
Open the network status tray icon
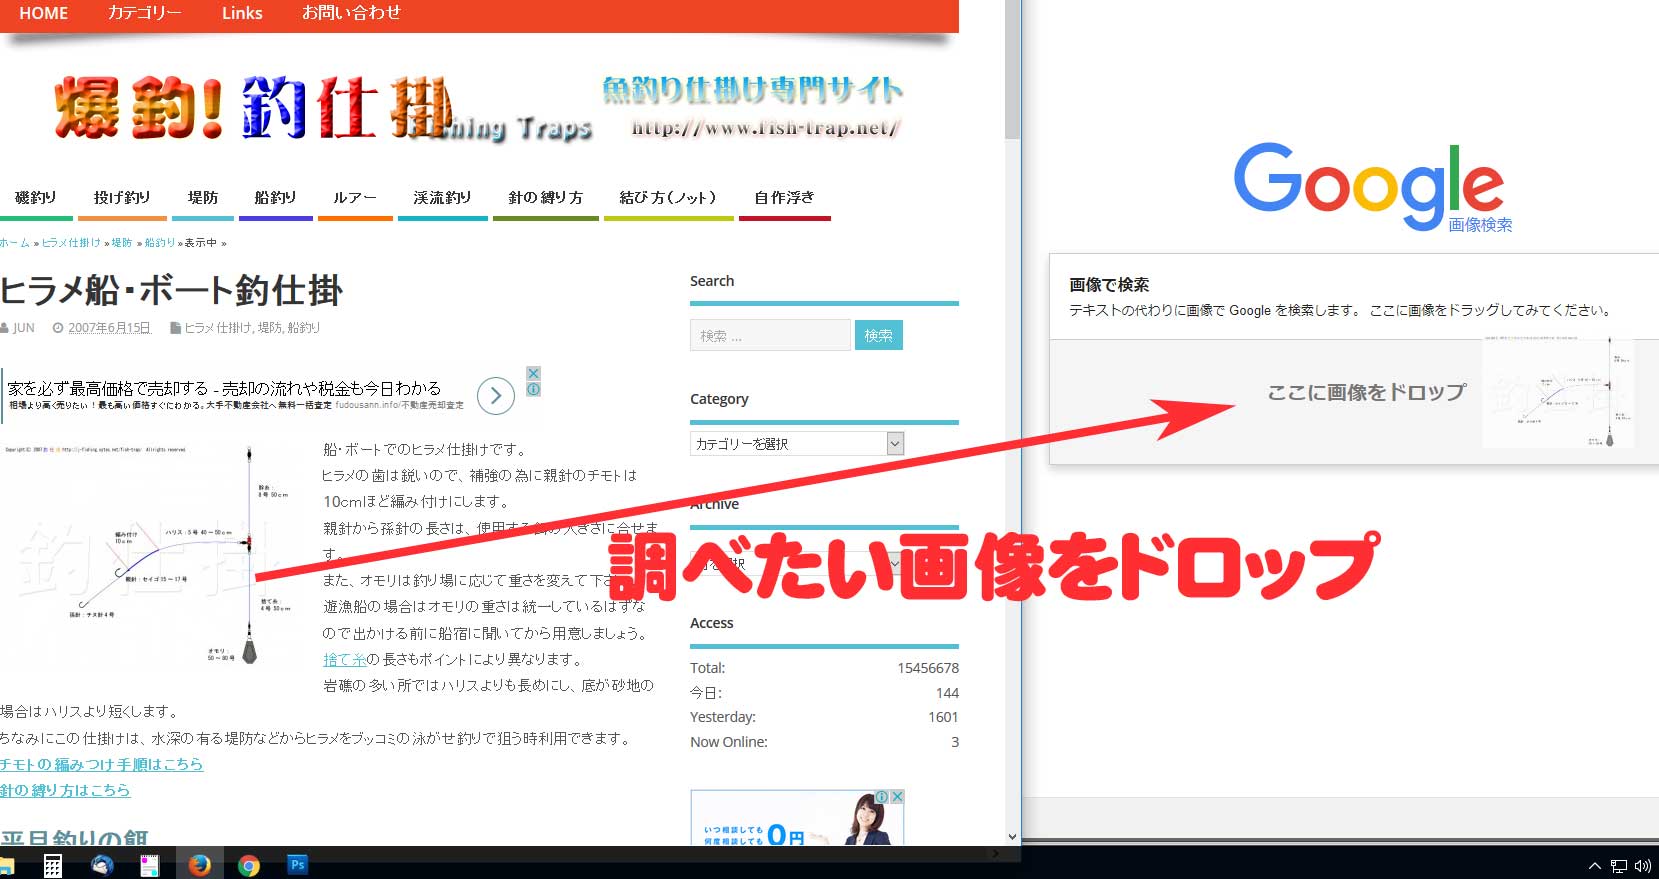1619,866
